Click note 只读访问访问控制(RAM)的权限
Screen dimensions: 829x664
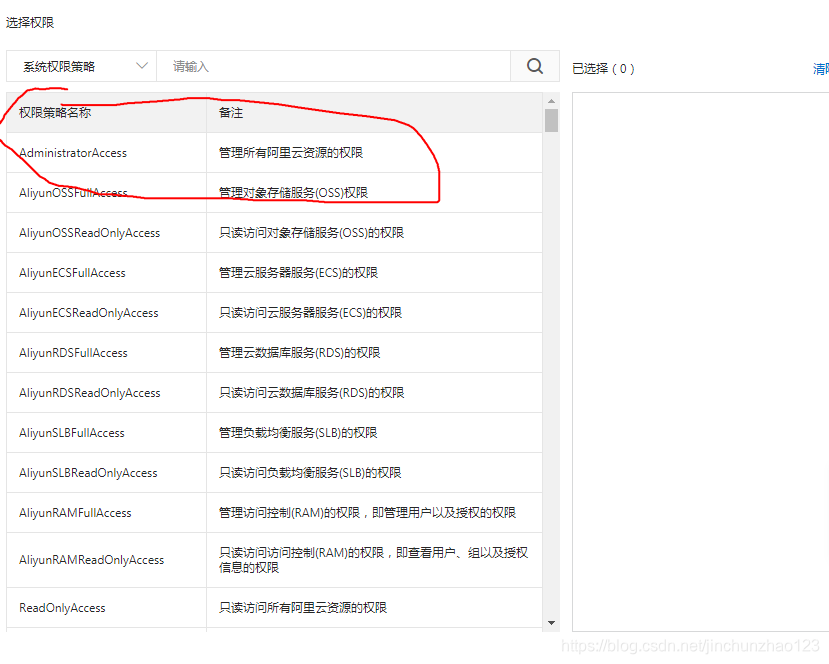[x=373, y=560]
